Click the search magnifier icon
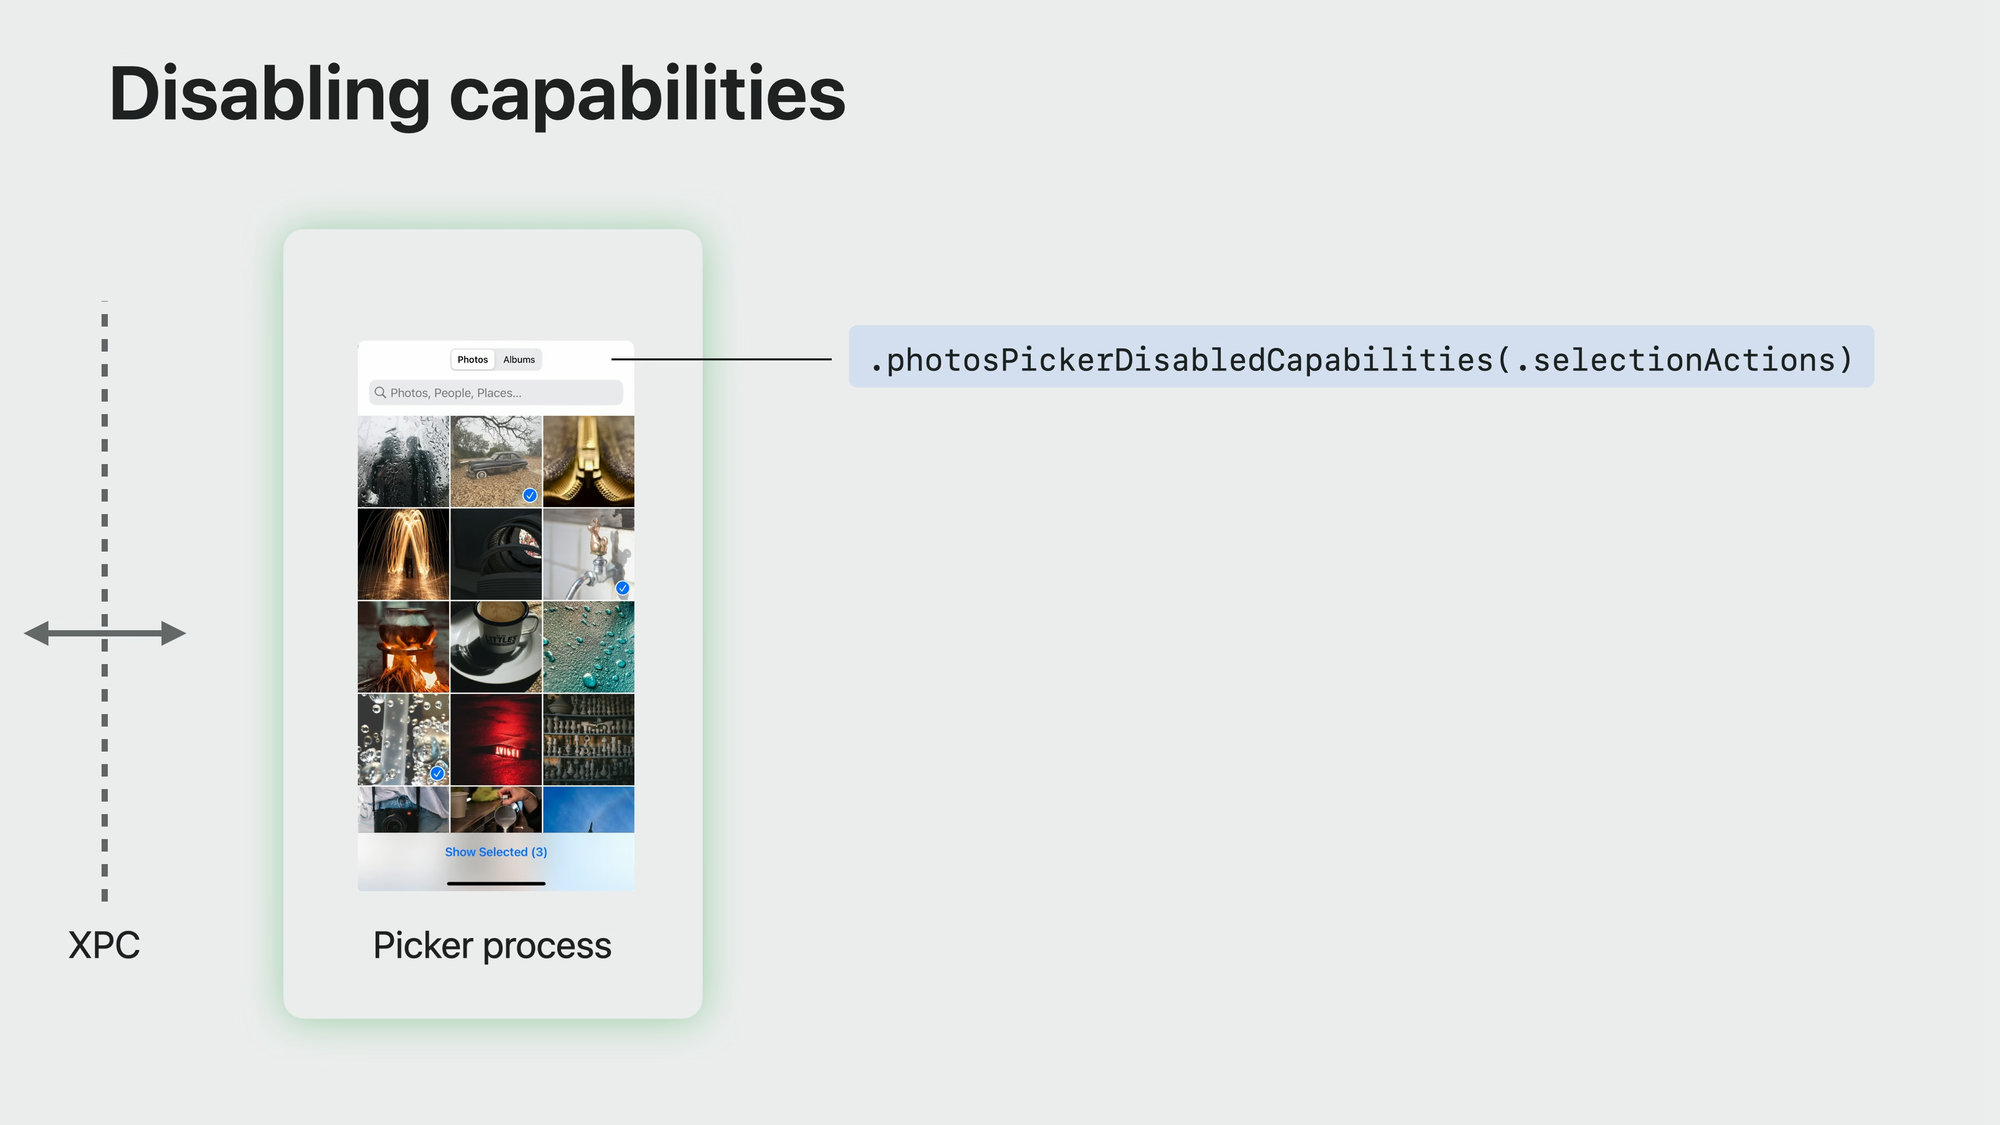 tap(380, 393)
